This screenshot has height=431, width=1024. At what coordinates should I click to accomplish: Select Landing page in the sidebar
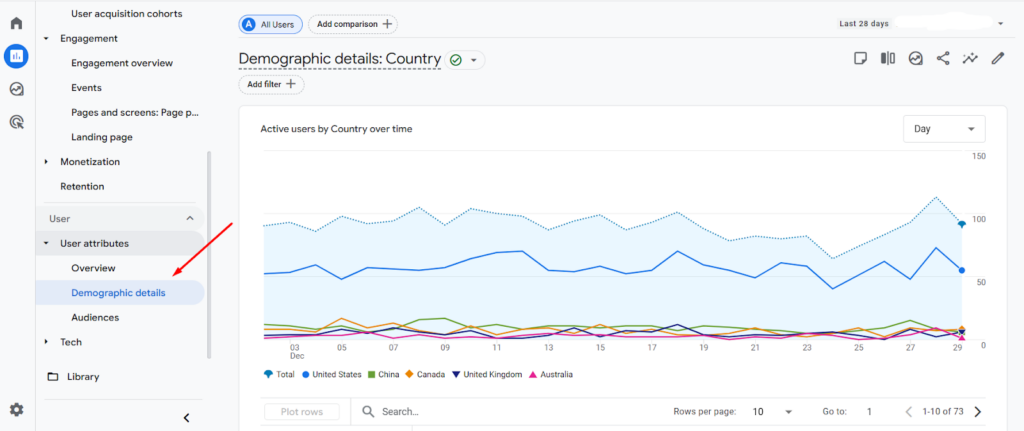101,137
